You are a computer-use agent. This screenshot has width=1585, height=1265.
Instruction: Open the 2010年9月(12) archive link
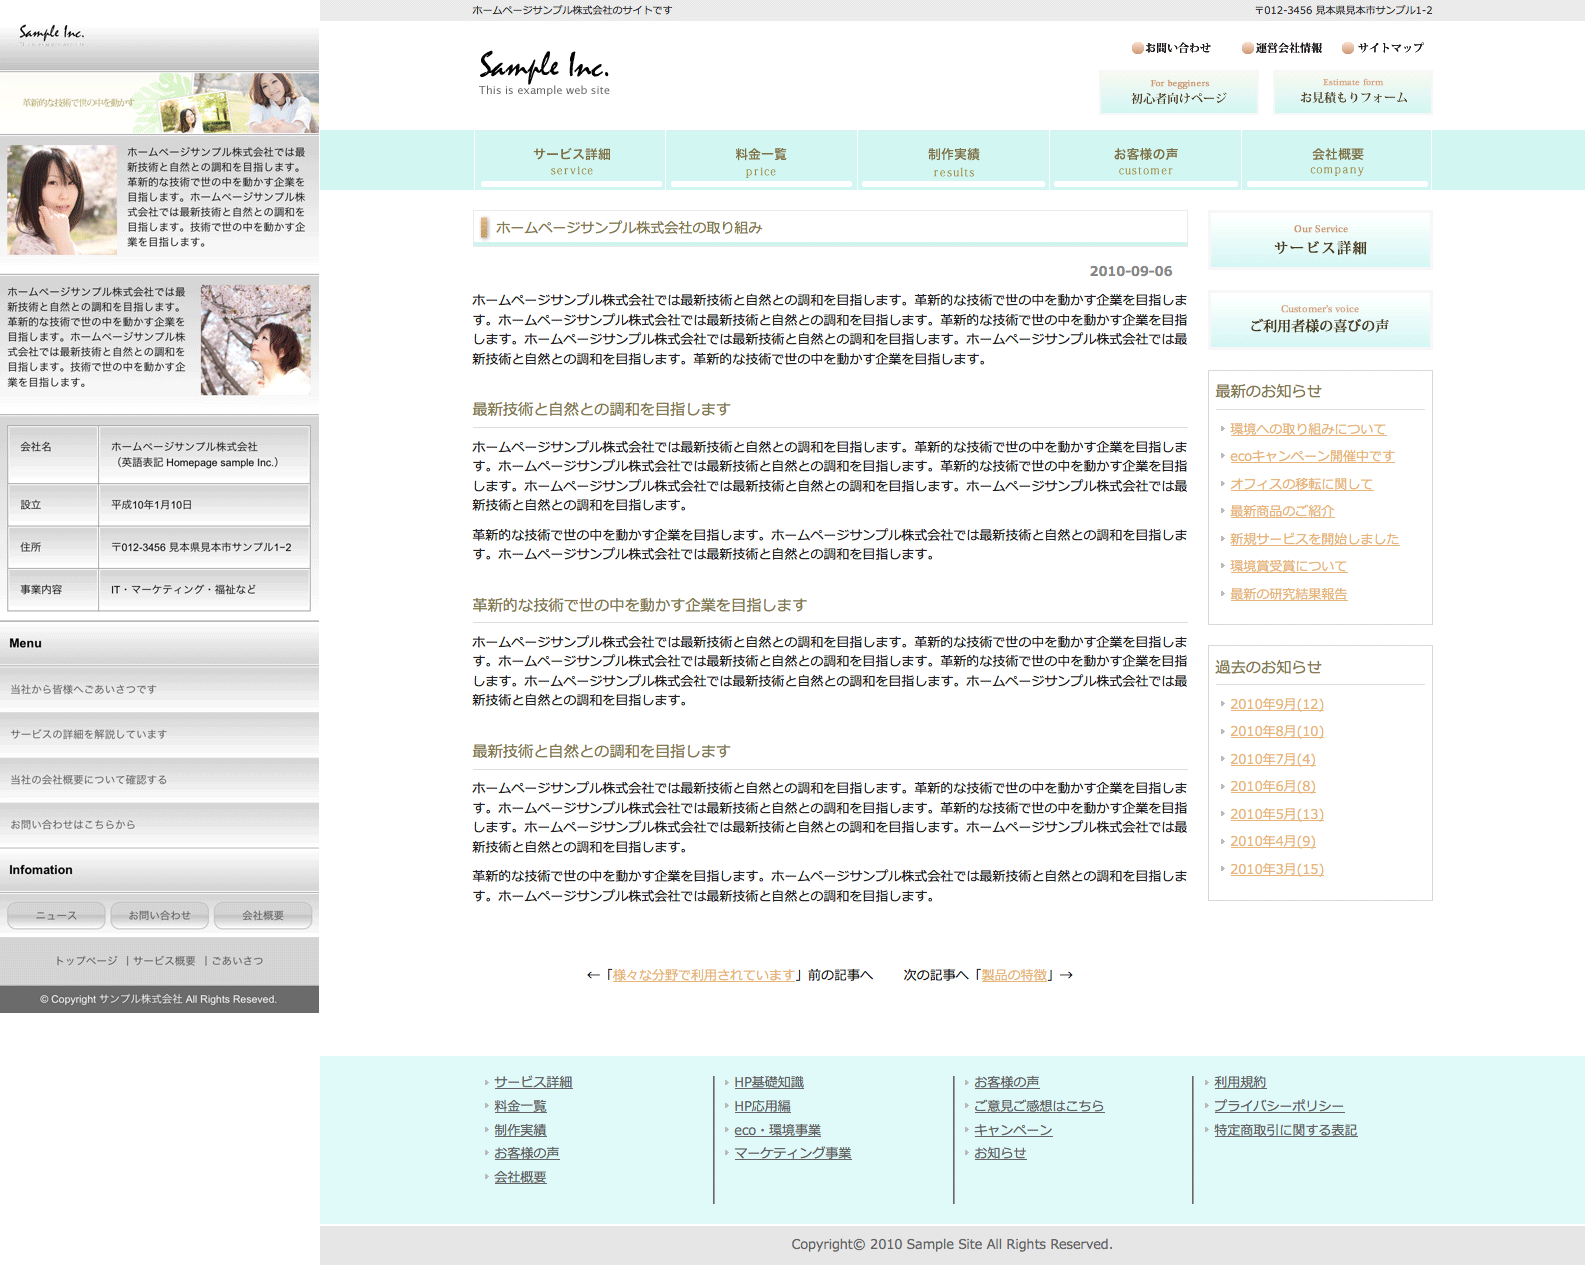click(x=1276, y=704)
